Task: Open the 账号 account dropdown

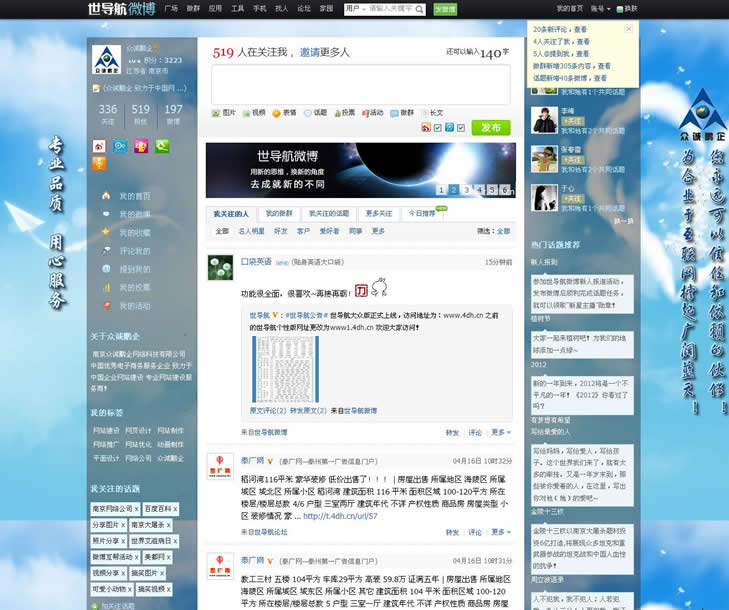Action: point(600,9)
